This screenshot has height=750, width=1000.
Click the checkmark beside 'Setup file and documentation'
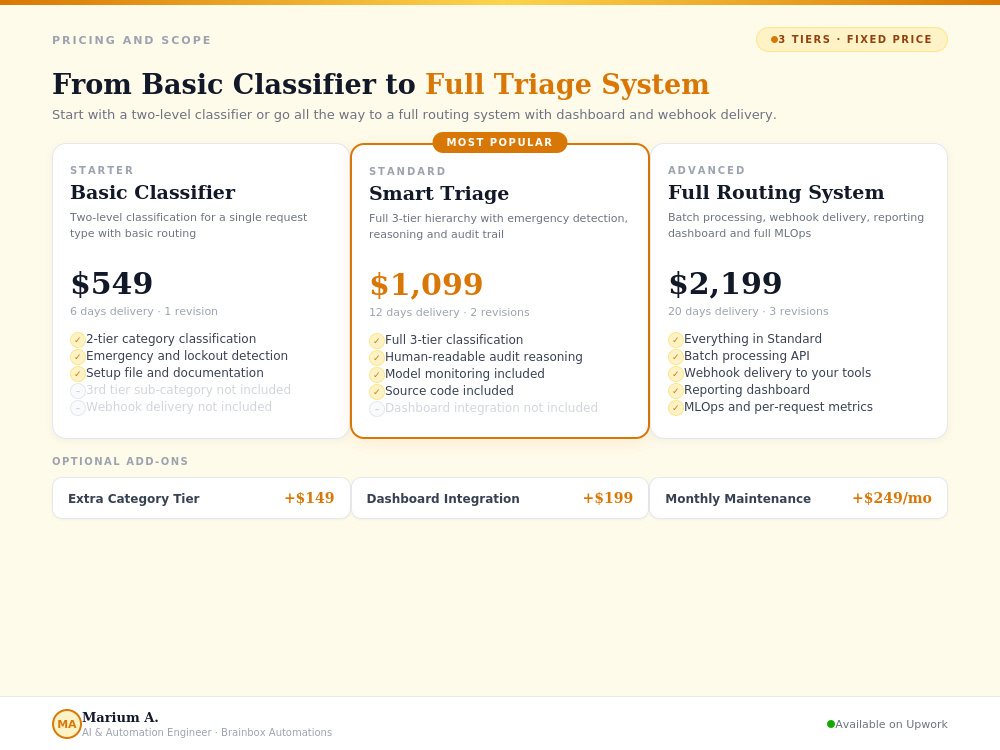tap(78, 373)
